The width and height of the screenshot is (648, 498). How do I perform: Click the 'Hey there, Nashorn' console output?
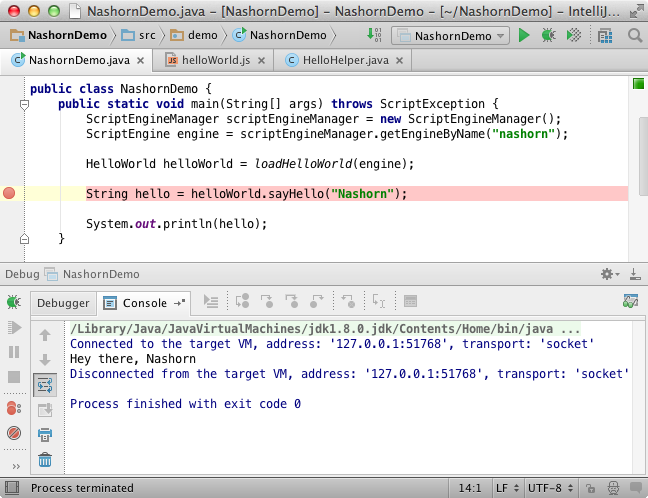click(x=133, y=359)
